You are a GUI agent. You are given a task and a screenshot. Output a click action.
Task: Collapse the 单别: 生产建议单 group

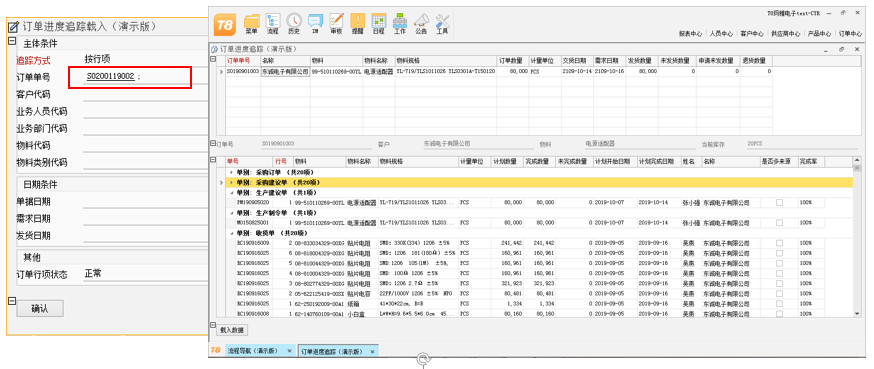click(x=231, y=192)
